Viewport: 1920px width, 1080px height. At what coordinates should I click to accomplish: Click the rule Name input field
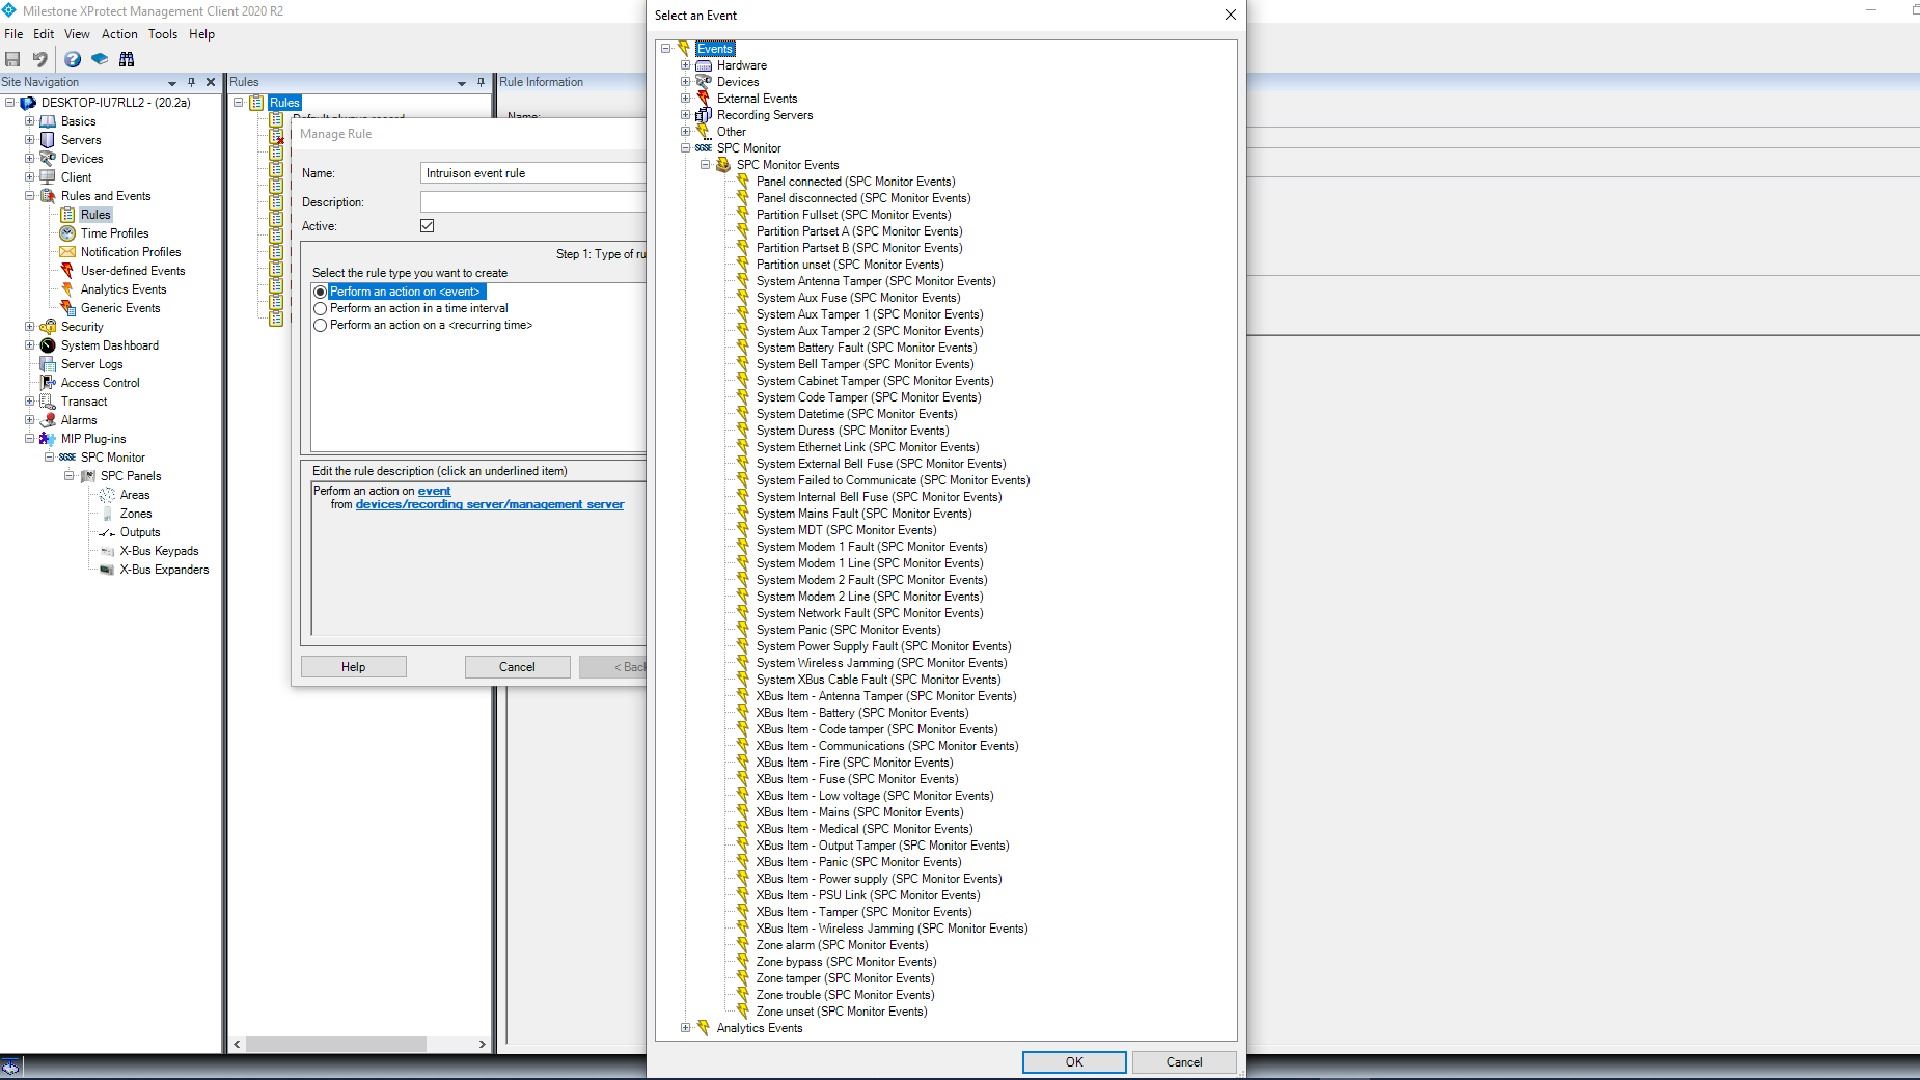(x=533, y=173)
